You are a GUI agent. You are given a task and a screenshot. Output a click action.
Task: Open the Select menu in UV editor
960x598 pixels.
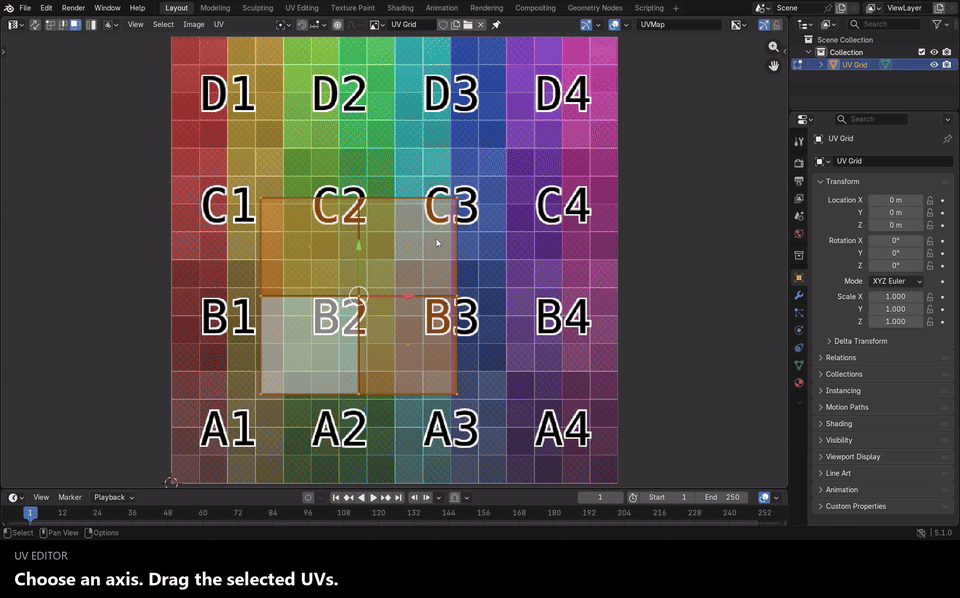click(x=163, y=24)
